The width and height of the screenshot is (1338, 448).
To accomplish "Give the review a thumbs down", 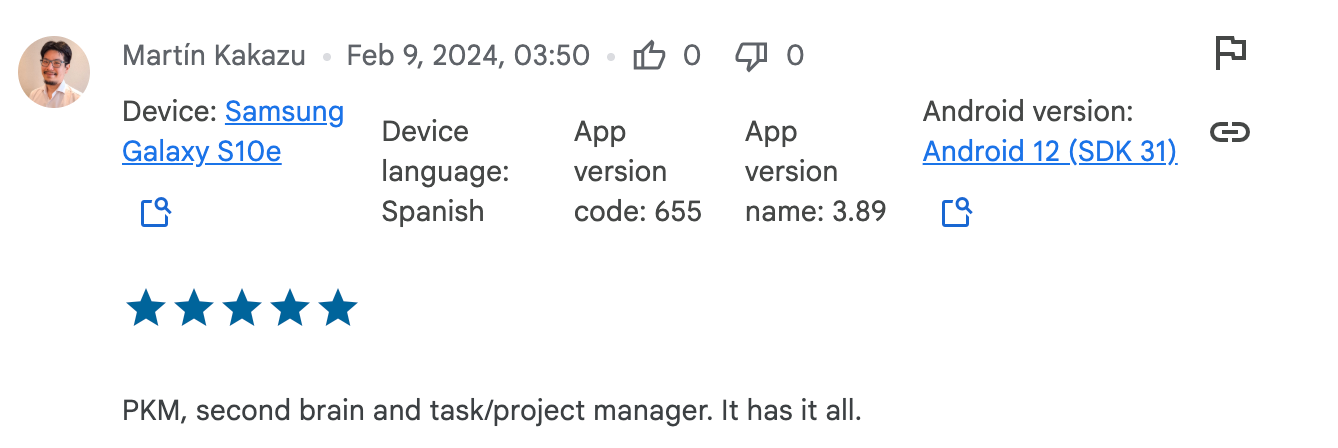I will pos(751,56).
